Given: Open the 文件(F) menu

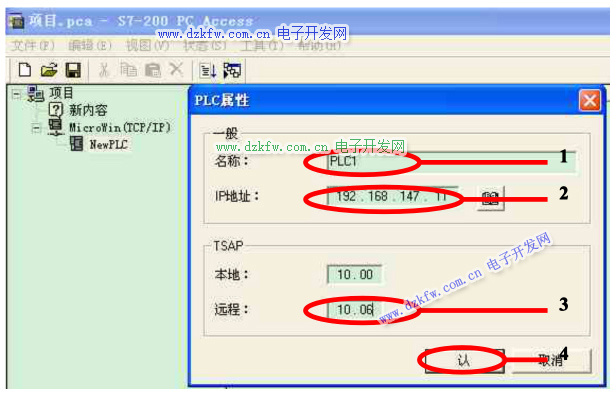Looking at the screenshot, I should [x=33, y=46].
